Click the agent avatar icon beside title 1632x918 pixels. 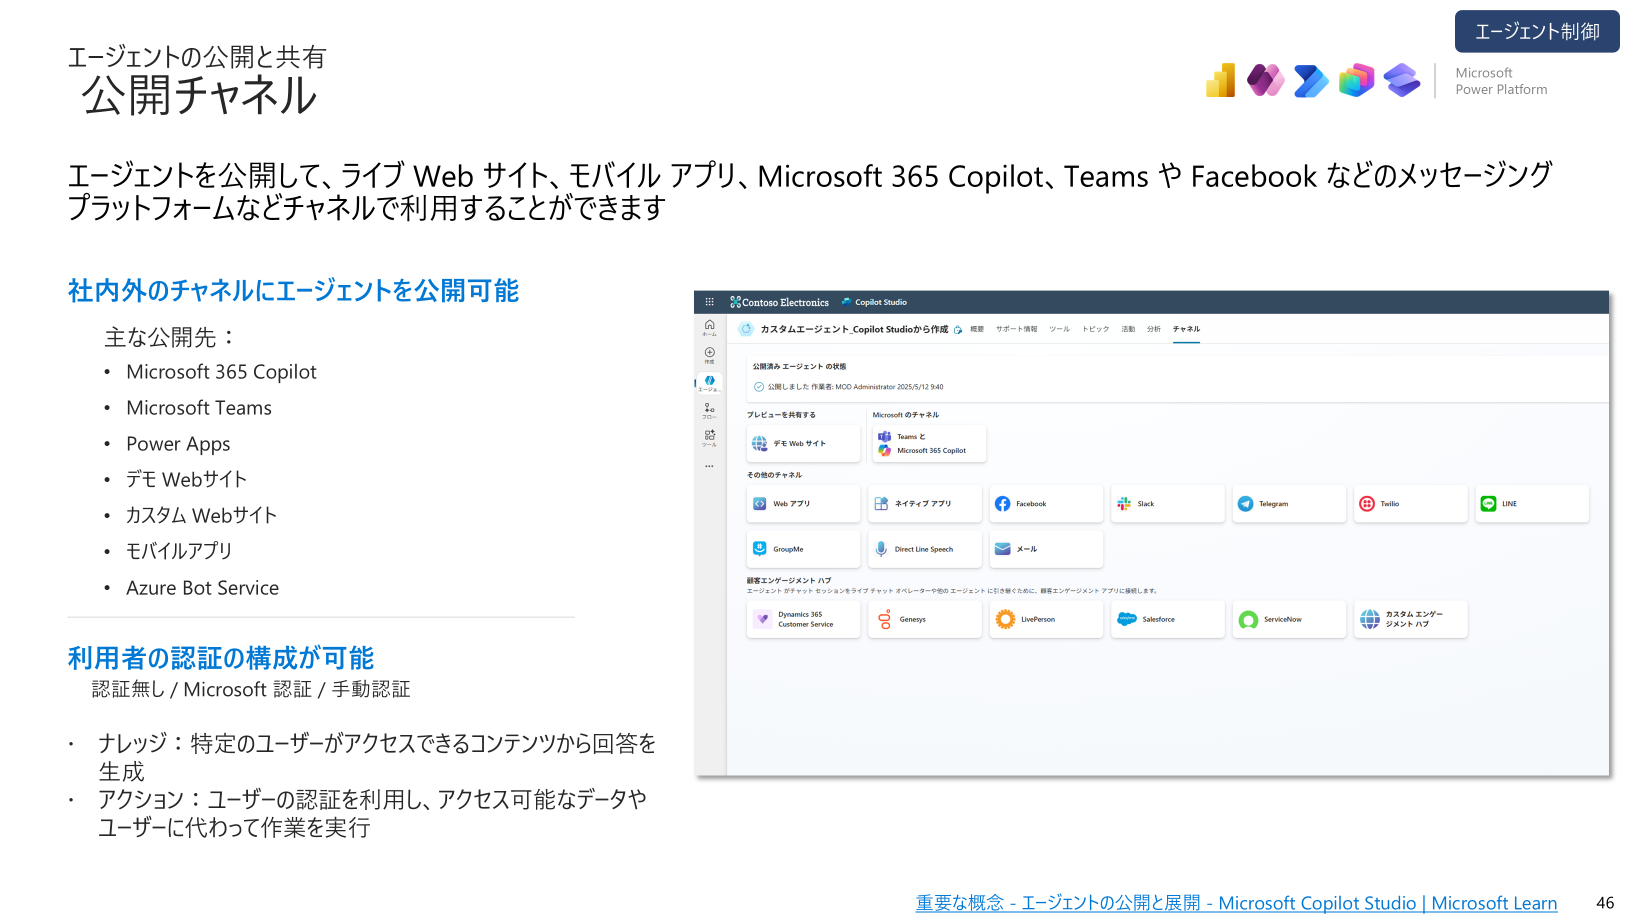745,329
